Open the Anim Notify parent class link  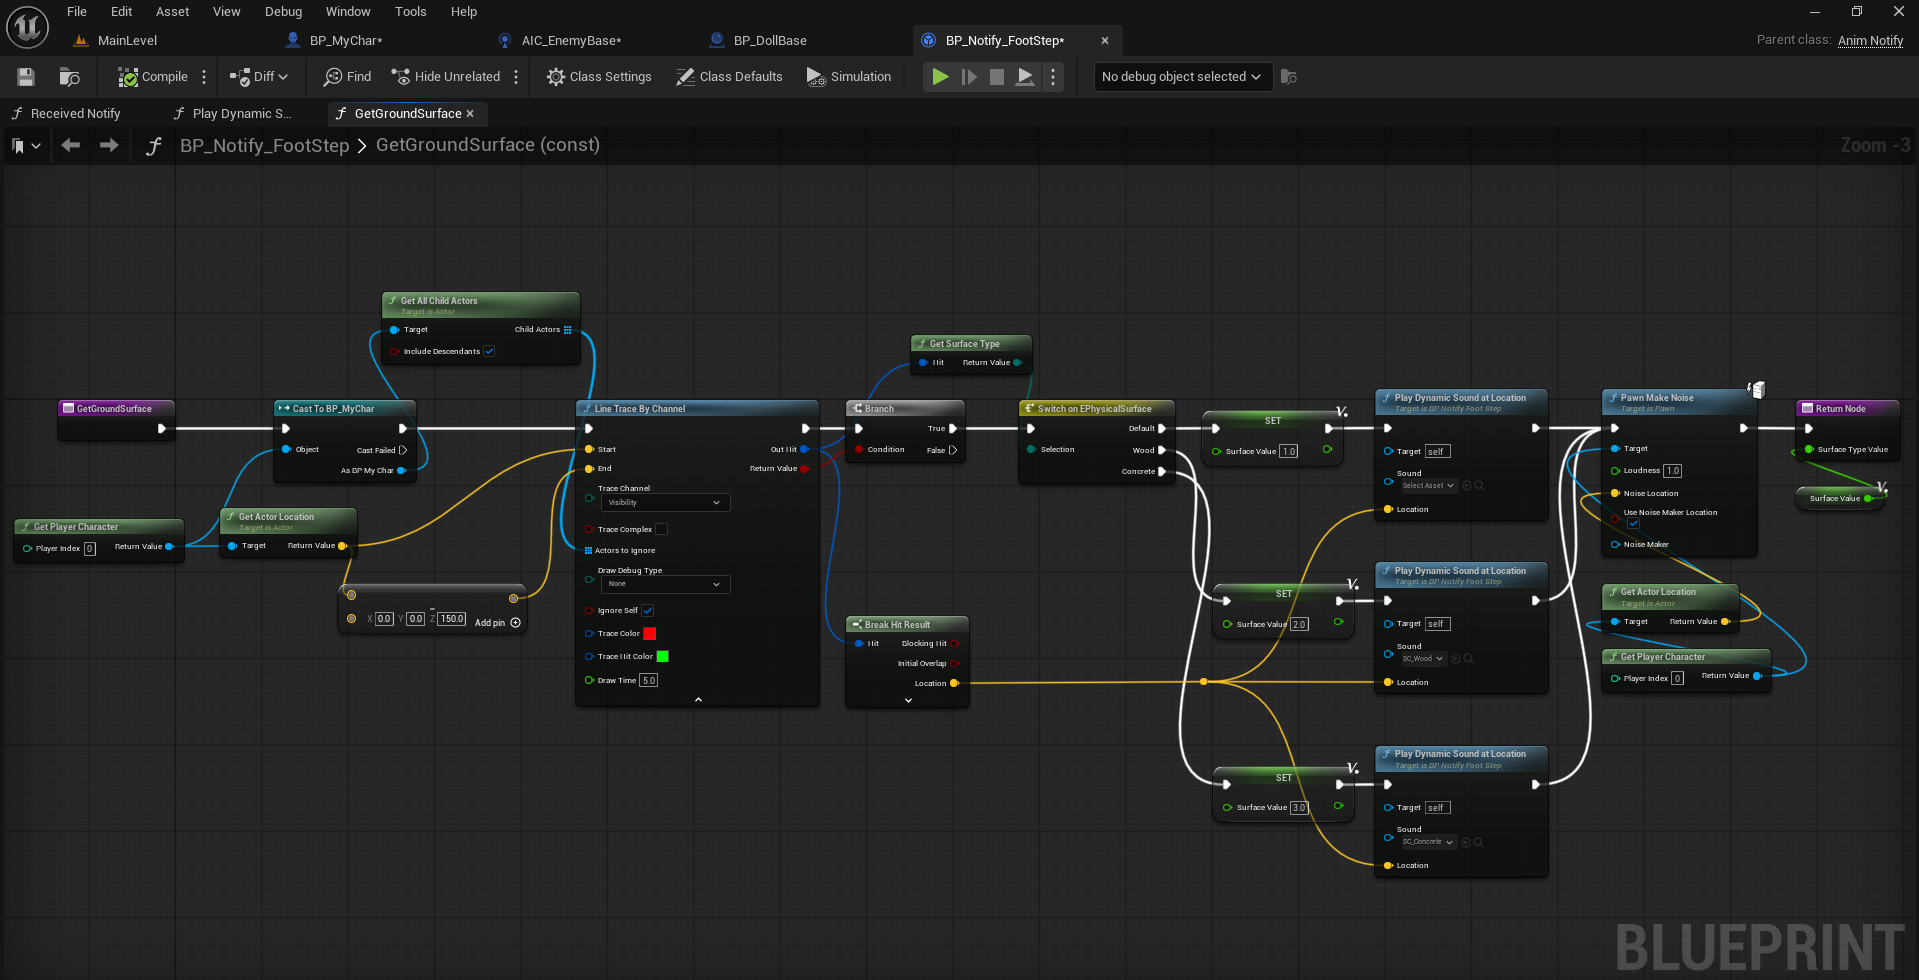tap(1870, 40)
